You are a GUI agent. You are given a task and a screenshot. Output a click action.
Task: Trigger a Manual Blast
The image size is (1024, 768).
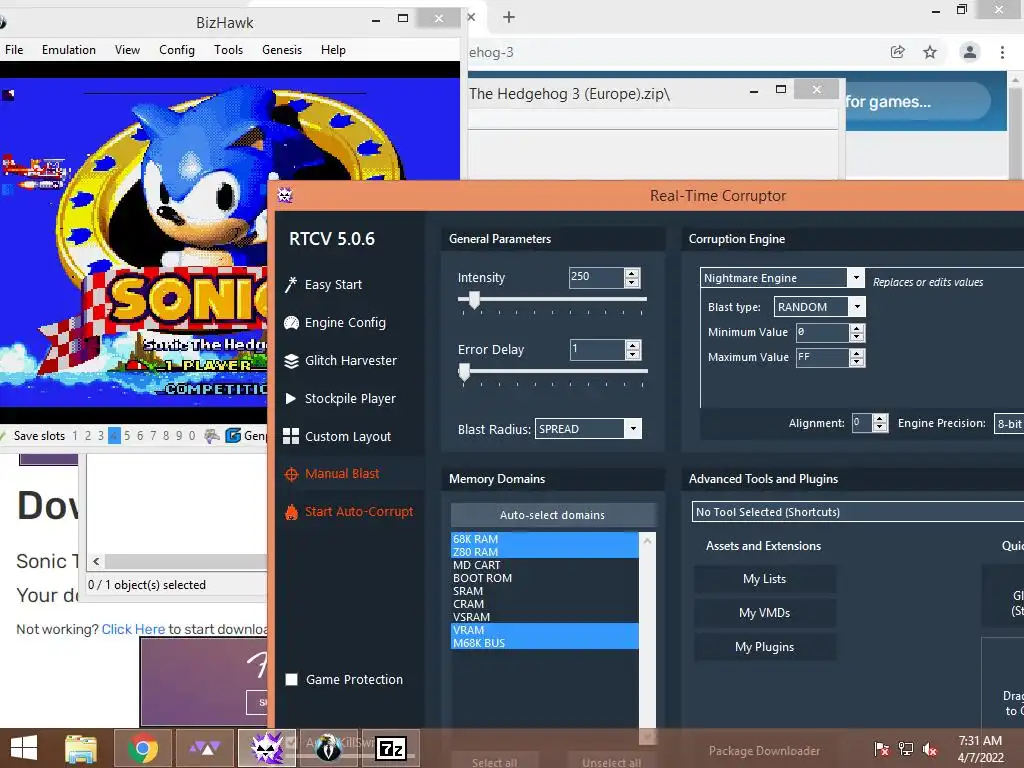click(332, 474)
